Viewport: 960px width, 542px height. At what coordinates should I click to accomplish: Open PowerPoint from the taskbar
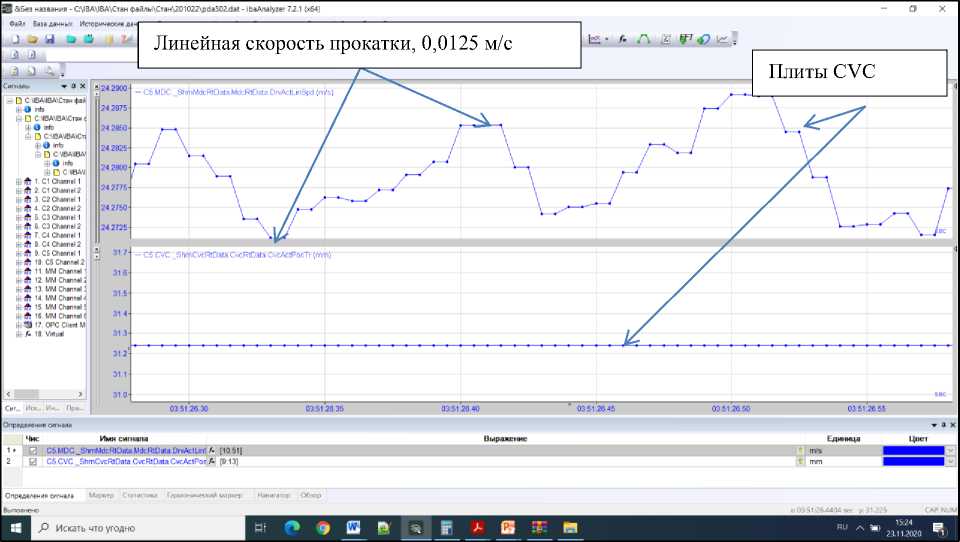click(x=508, y=527)
